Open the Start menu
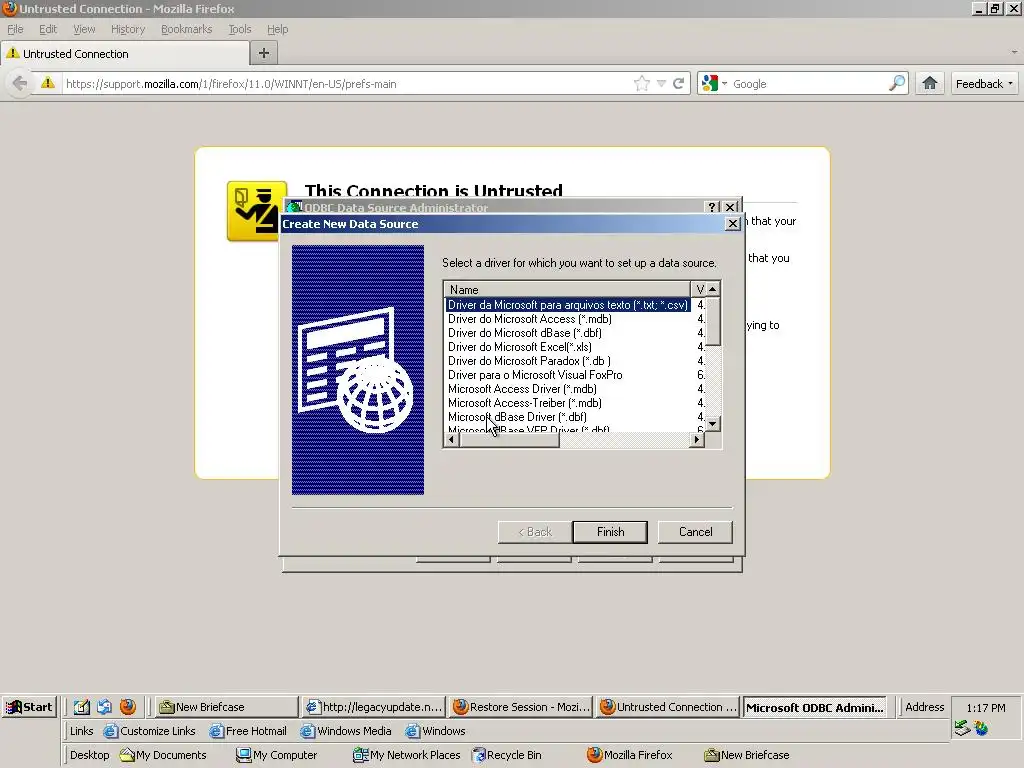 (x=29, y=707)
